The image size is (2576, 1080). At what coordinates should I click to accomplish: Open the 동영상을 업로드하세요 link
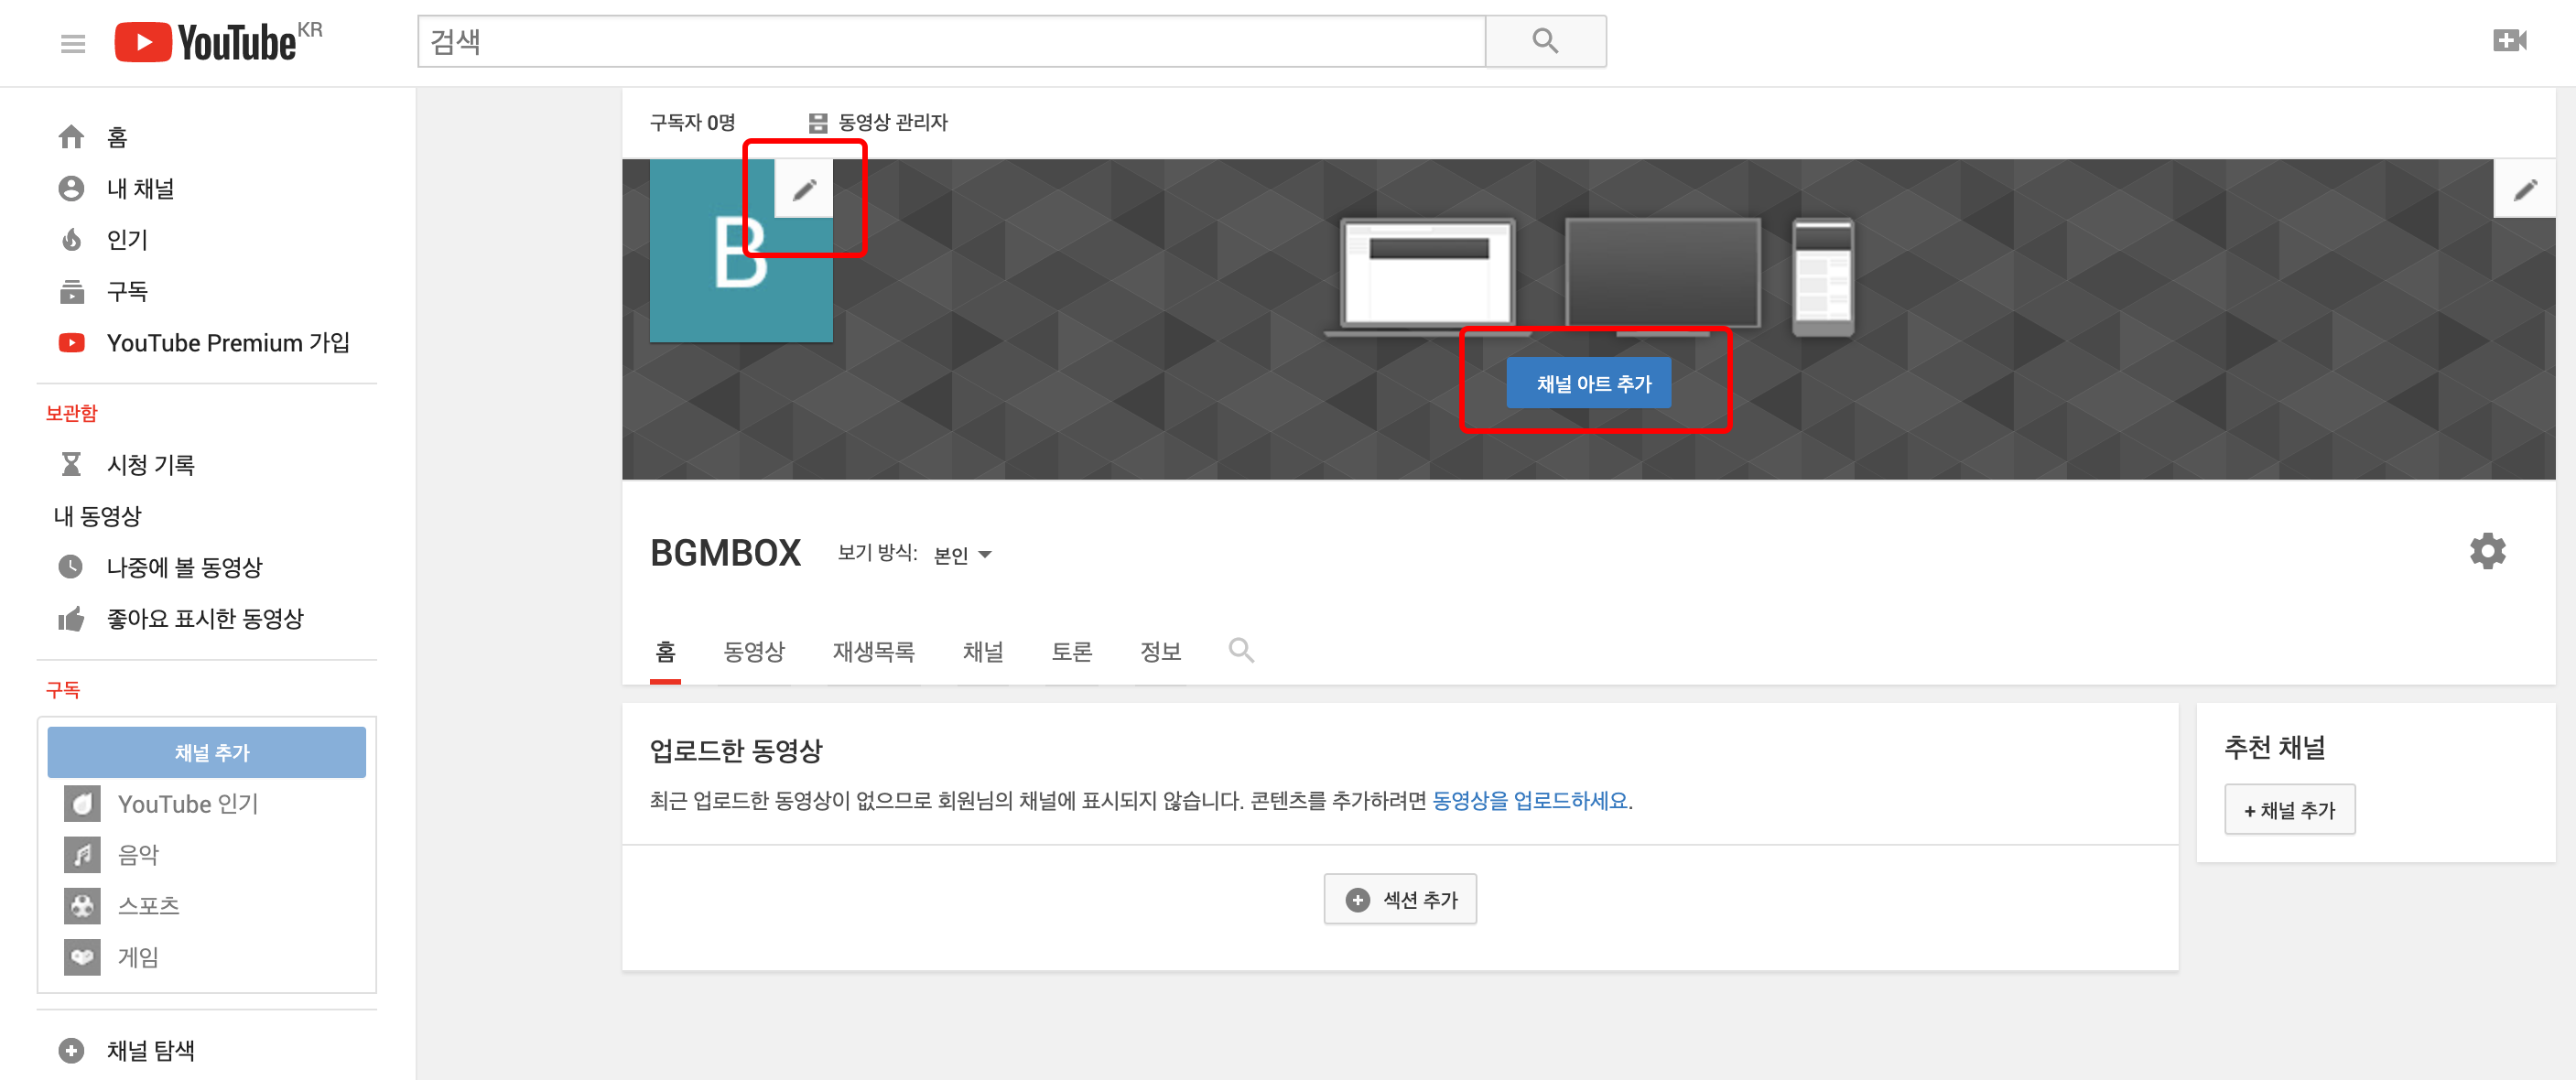pyautogui.click(x=1530, y=801)
